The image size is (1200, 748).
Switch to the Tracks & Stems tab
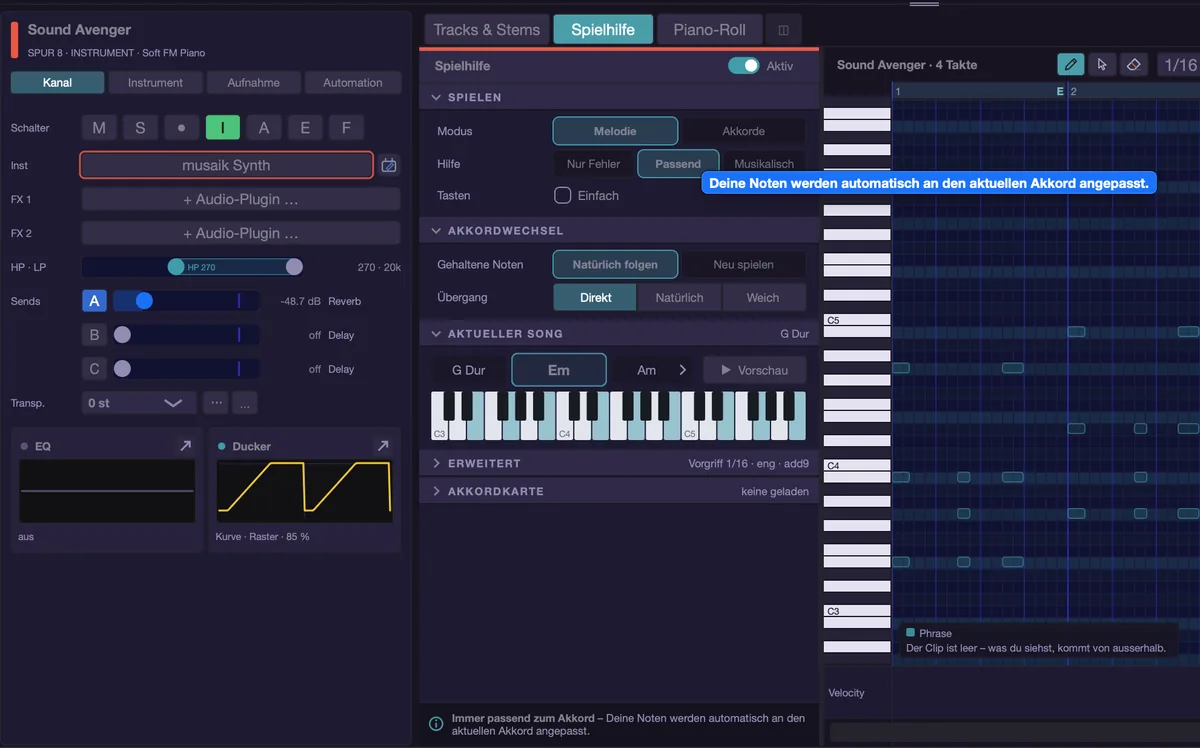487,30
